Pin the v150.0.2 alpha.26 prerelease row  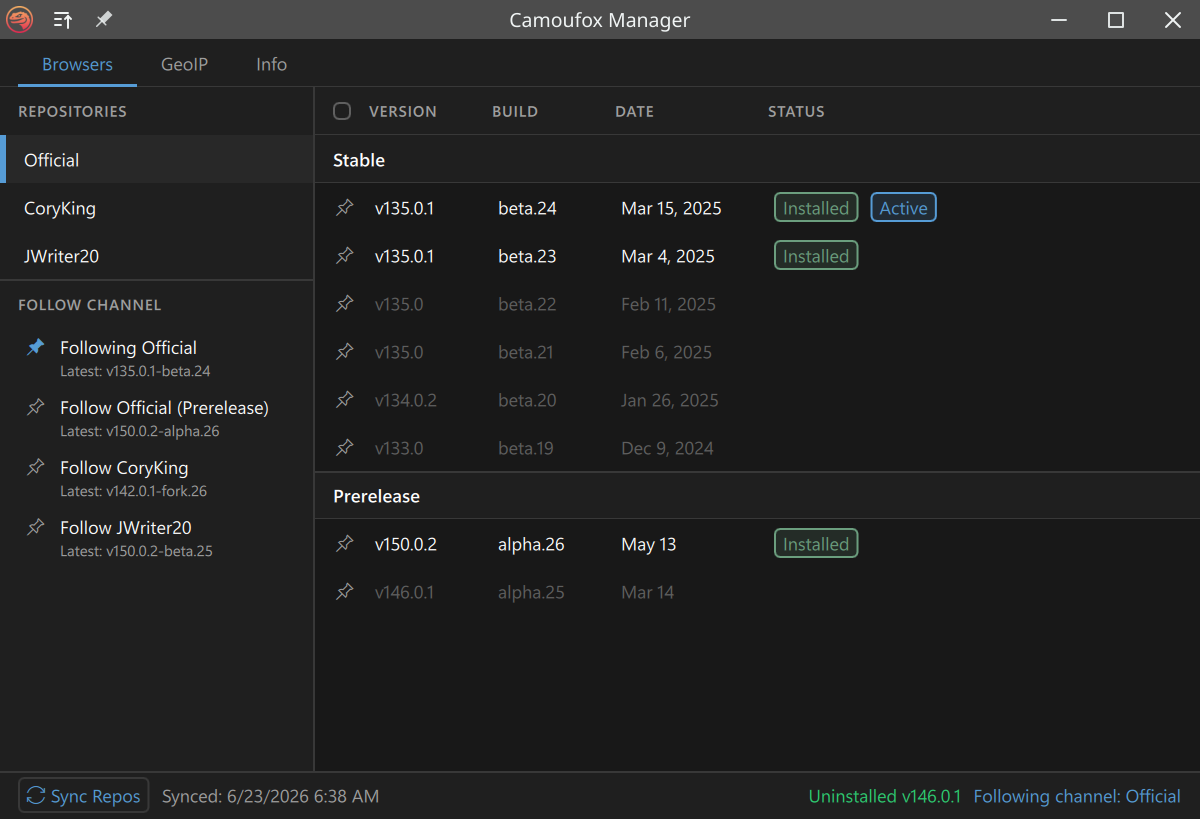(x=345, y=544)
